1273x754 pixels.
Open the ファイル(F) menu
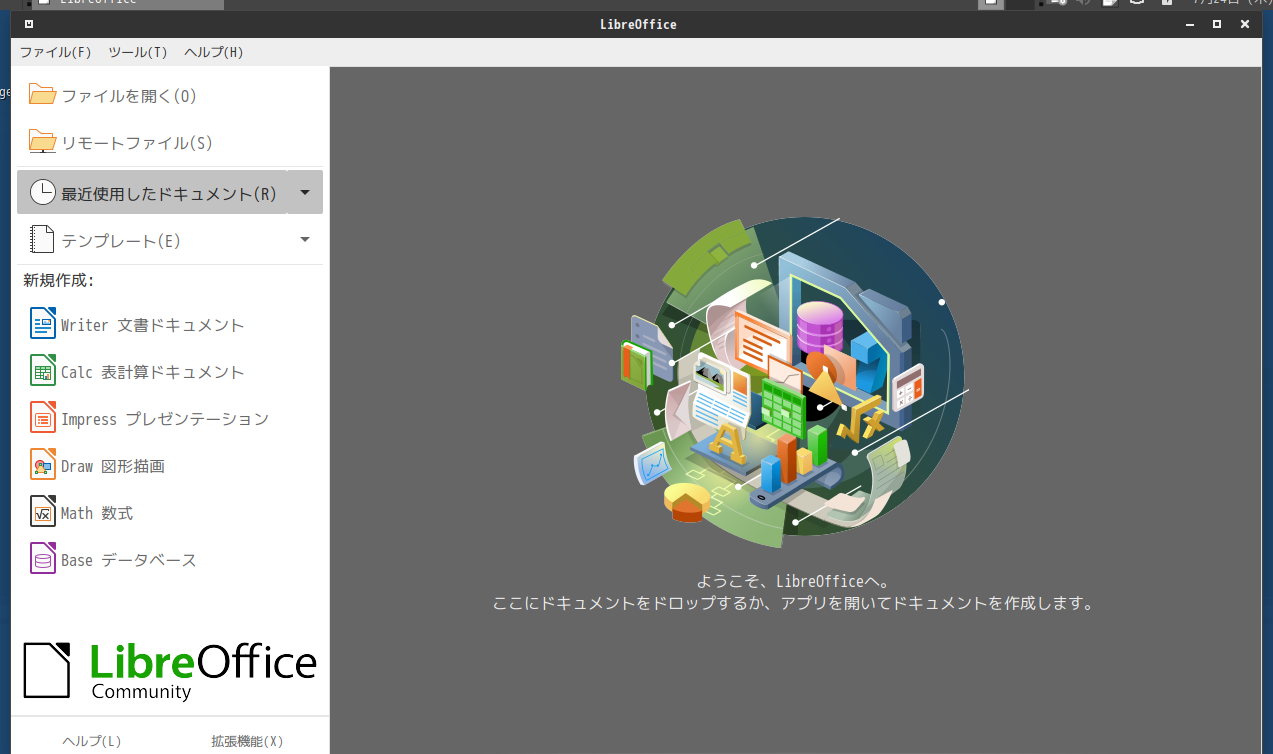tap(55, 52)
